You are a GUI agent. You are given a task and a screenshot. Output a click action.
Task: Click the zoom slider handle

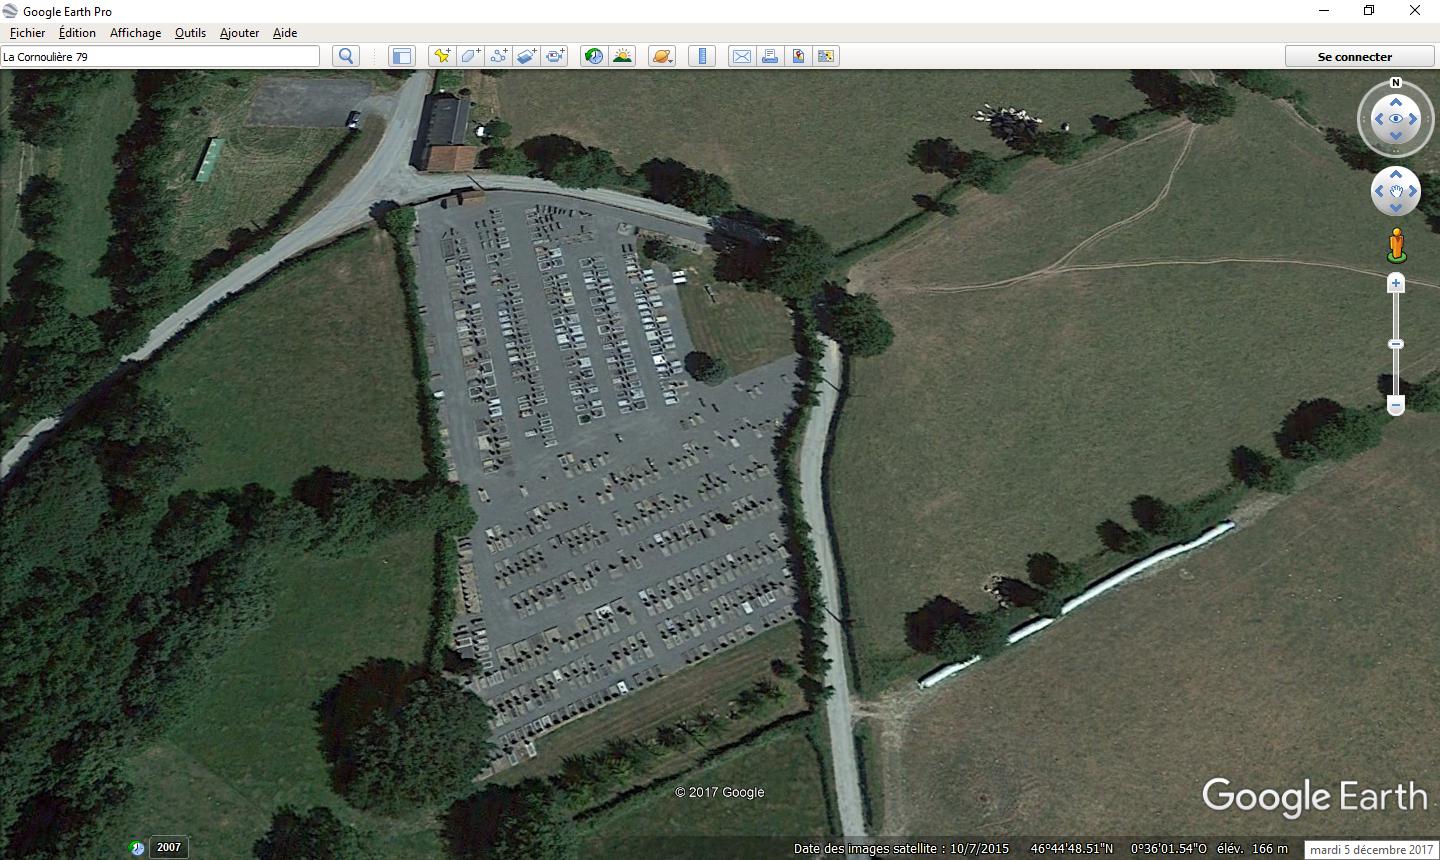tap(1396, 344)
